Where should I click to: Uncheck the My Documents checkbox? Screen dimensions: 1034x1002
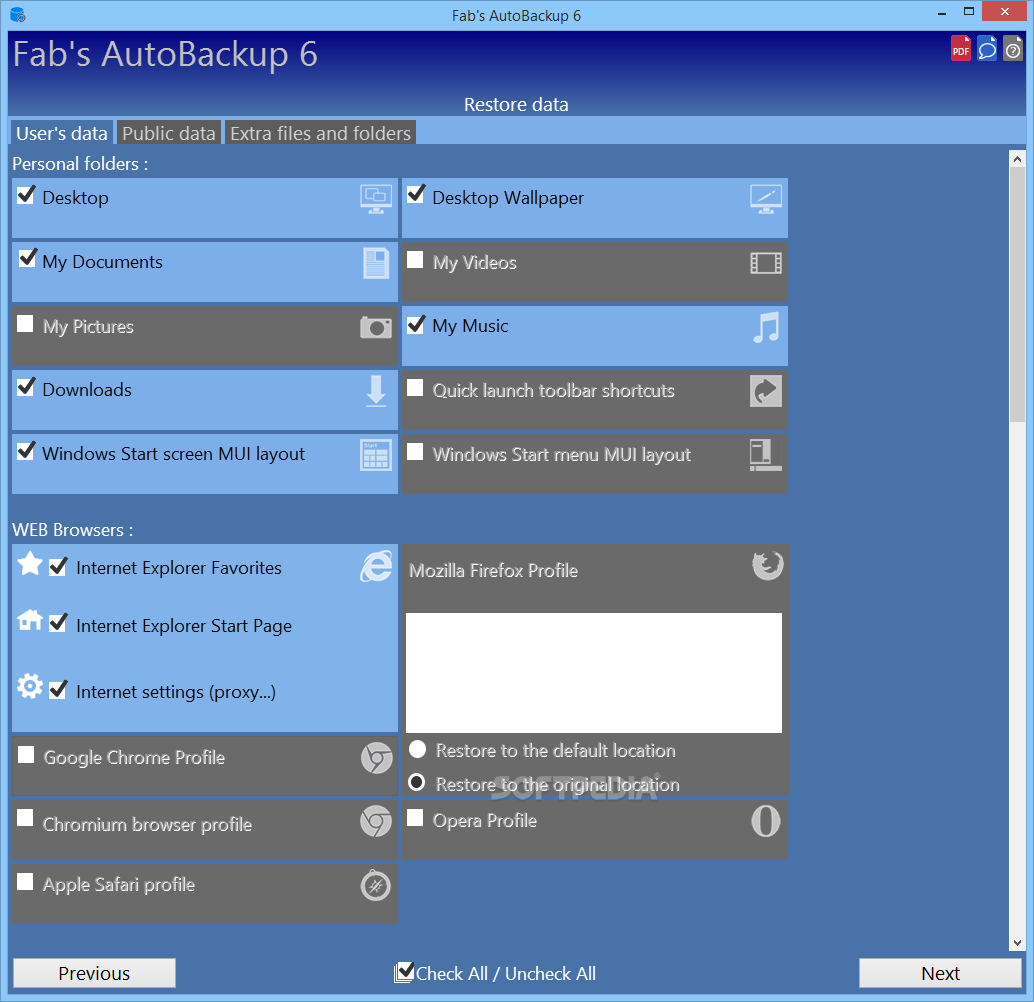(x=28, y=258)
